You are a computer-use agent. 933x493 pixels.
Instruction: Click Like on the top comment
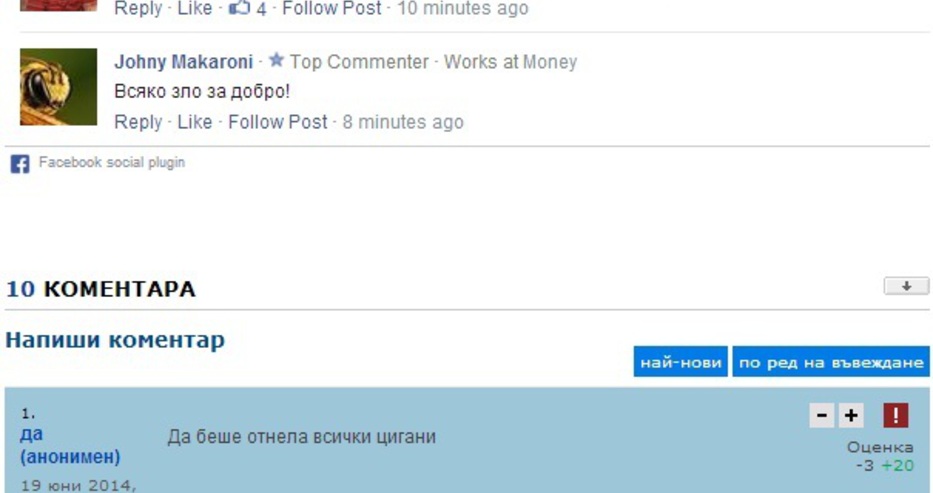[x=195, y=8]
